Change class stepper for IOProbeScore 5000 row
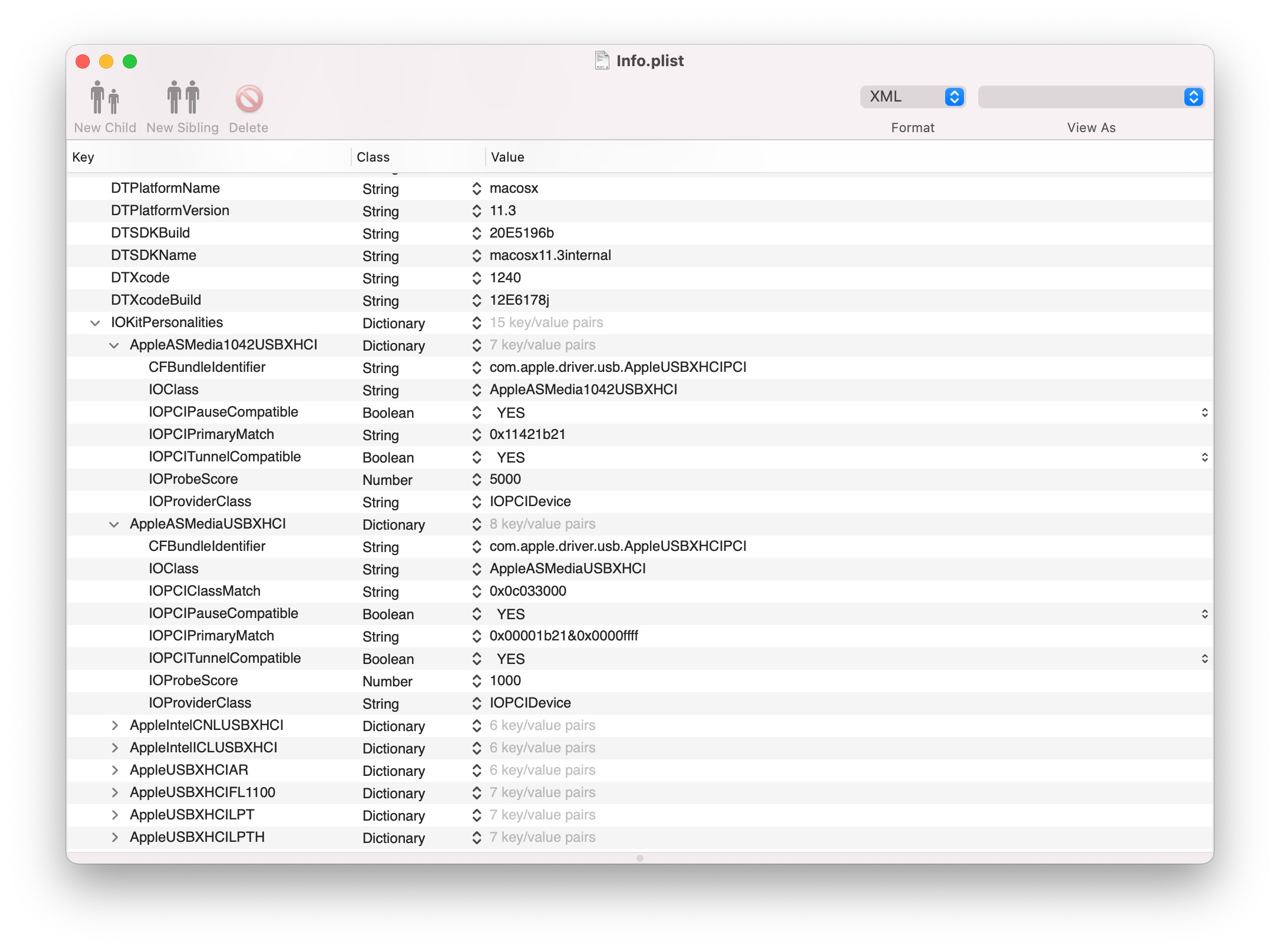 pos(477,480)
